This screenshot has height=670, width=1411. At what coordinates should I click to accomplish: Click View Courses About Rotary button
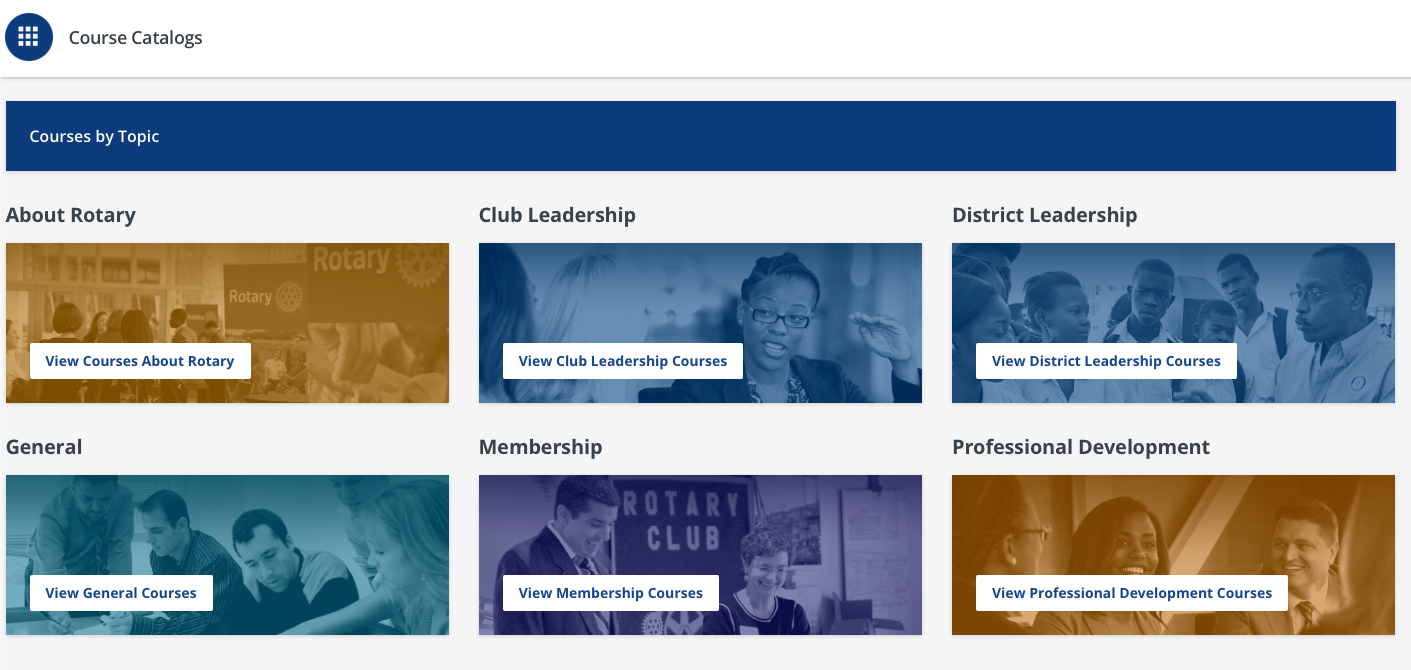pos(140,361)
